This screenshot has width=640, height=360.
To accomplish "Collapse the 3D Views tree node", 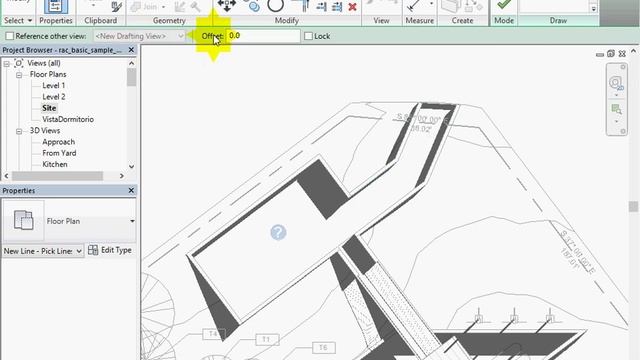I will (19, 131).
